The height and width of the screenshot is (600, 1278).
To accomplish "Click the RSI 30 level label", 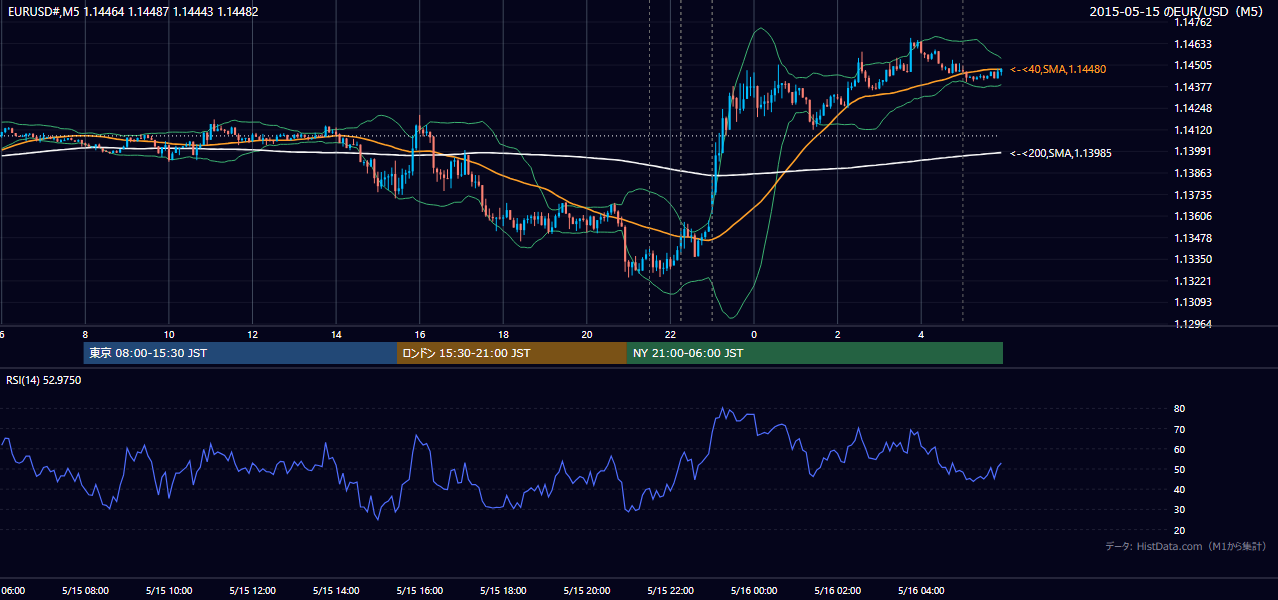I will [1179, 509].
